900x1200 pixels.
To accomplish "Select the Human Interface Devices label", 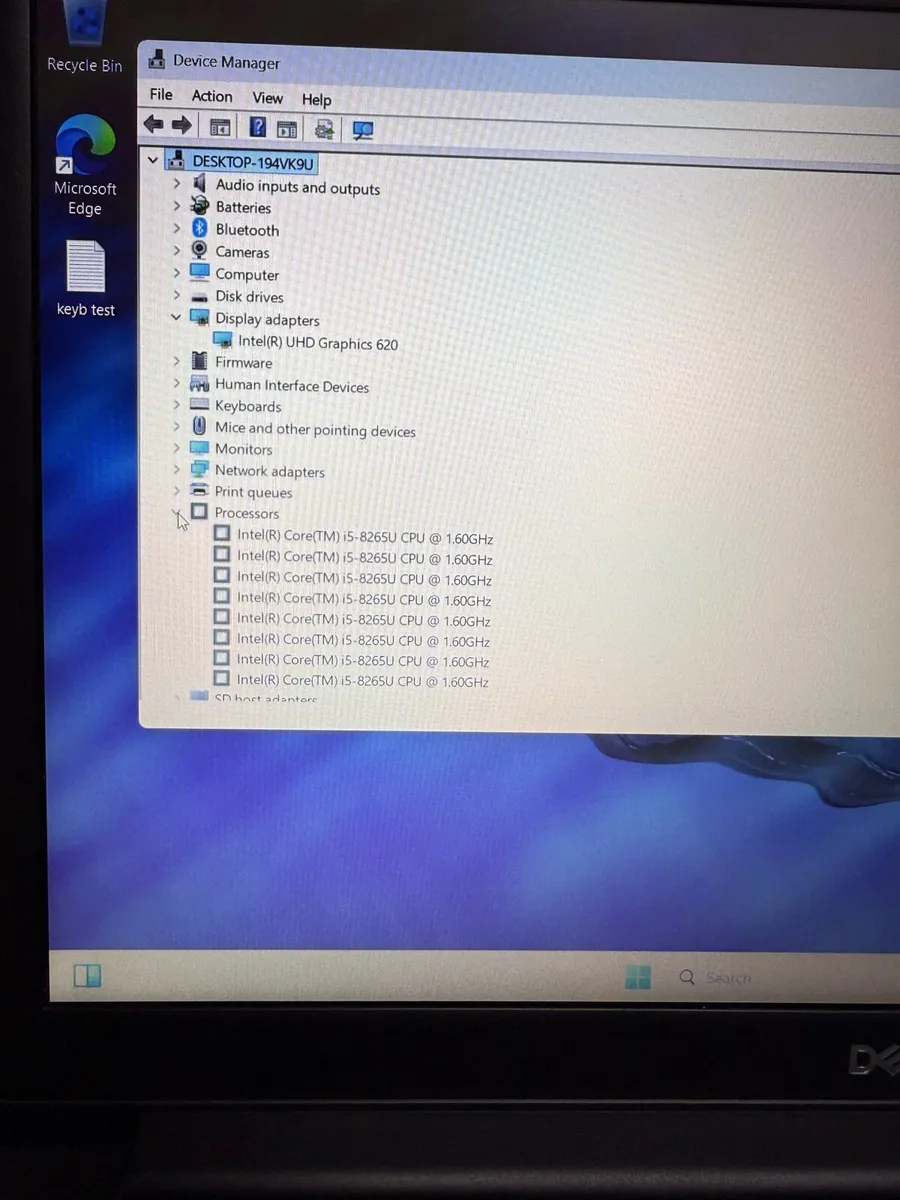I will click(291, 385).
